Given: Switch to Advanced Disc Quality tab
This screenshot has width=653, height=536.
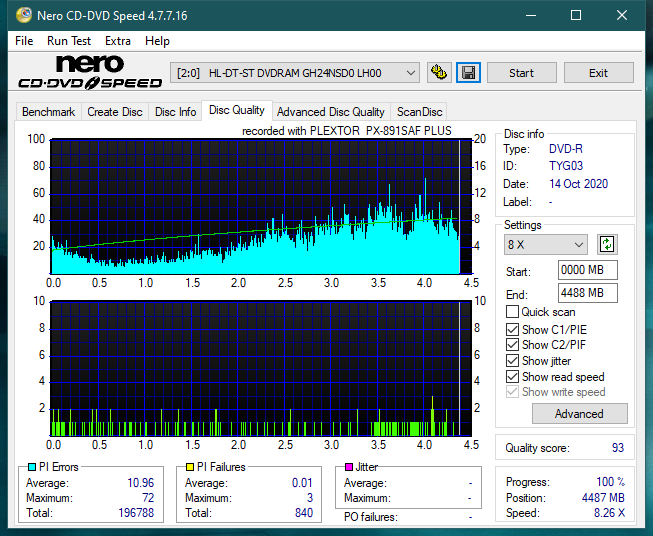Looking at the screenshot, I should (331, 112).
